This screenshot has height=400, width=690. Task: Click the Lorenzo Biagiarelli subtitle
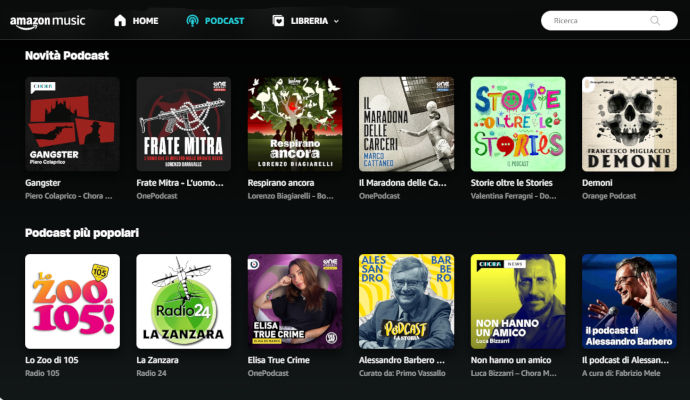click(x=290, y=196)
